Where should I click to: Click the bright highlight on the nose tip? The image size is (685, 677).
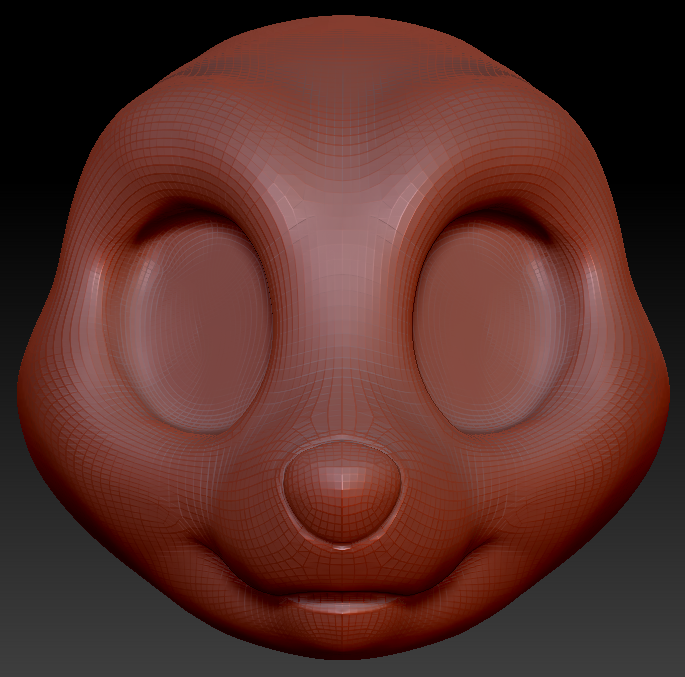tap(343, 478)
